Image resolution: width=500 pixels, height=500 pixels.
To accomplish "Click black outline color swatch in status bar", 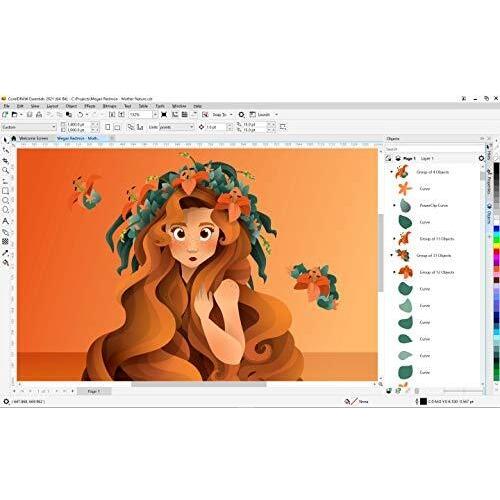I will coord(423,402).
